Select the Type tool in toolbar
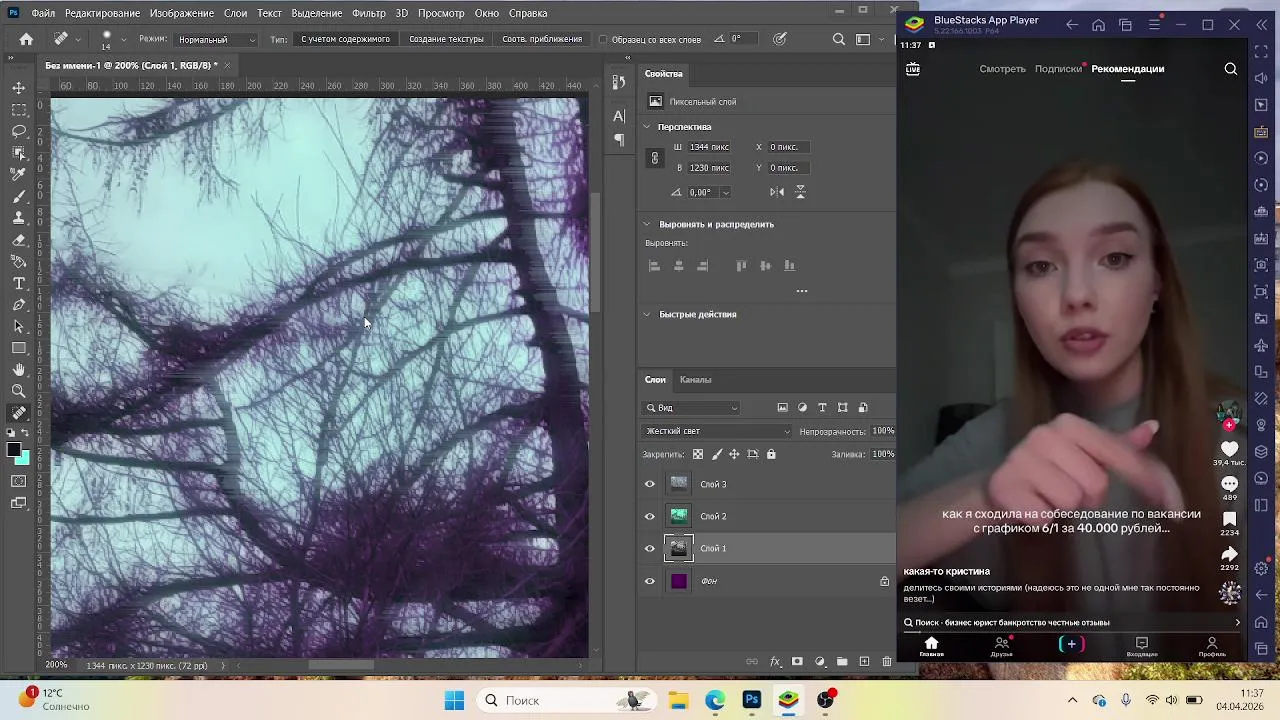 pos(19,284)
